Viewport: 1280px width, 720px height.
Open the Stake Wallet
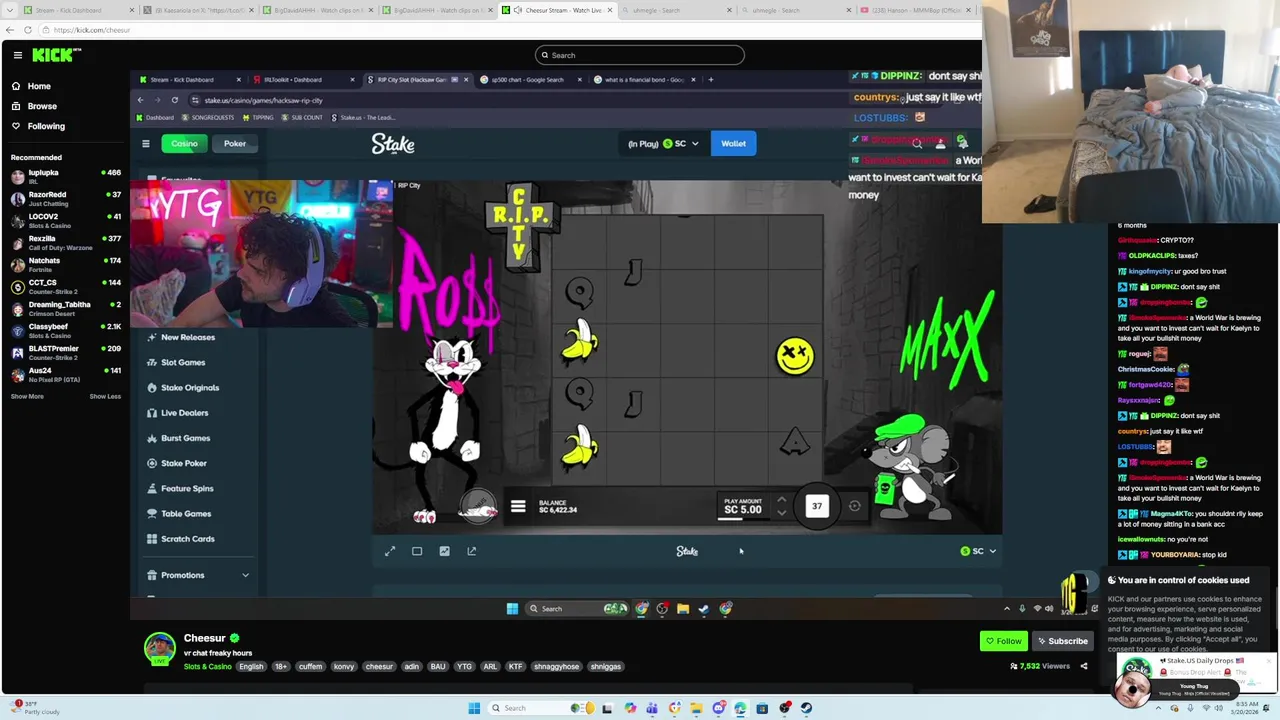(x=733, y=144)
